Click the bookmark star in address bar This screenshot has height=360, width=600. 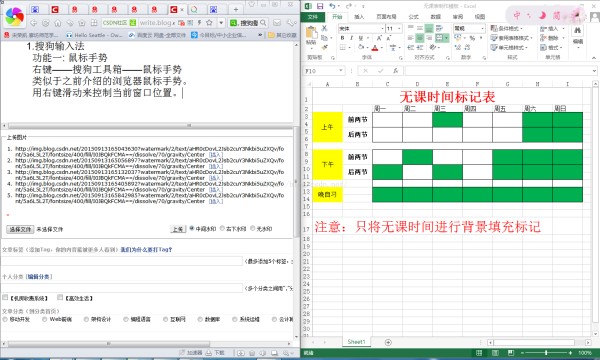click(x=209, y=23)
